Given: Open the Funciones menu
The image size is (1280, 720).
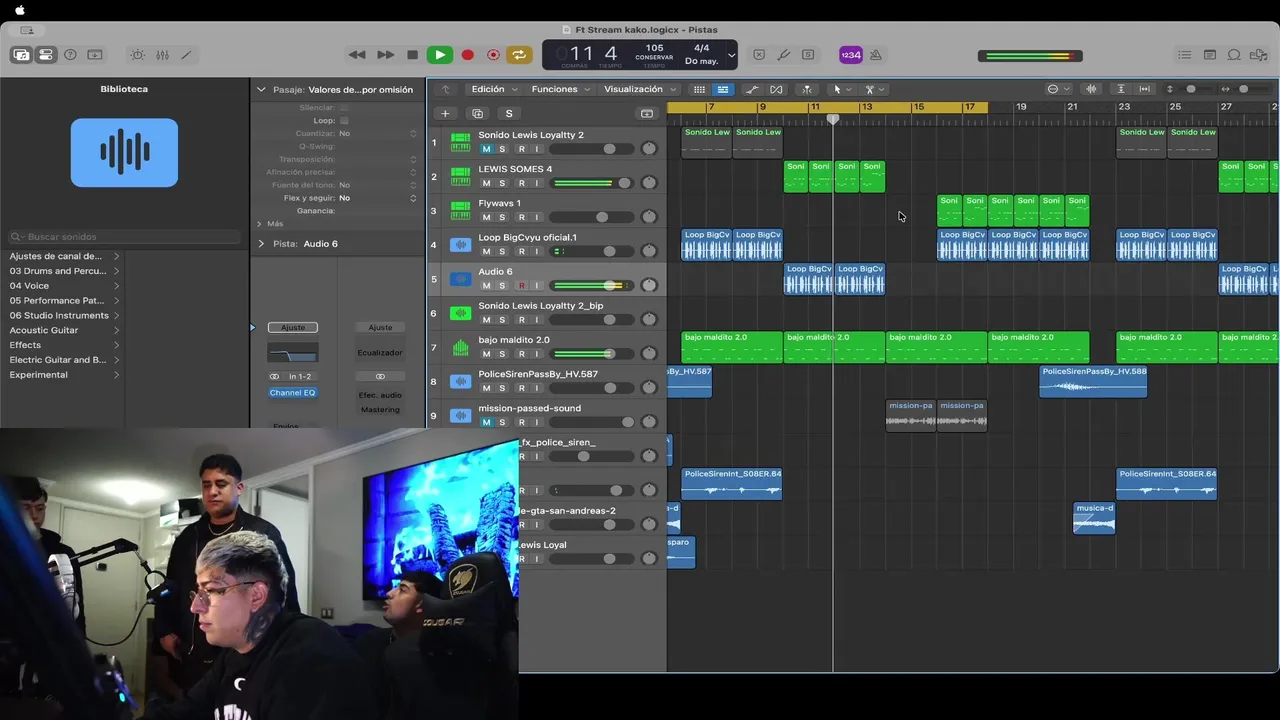Looking at the screenshot, I should click(559, 89).
